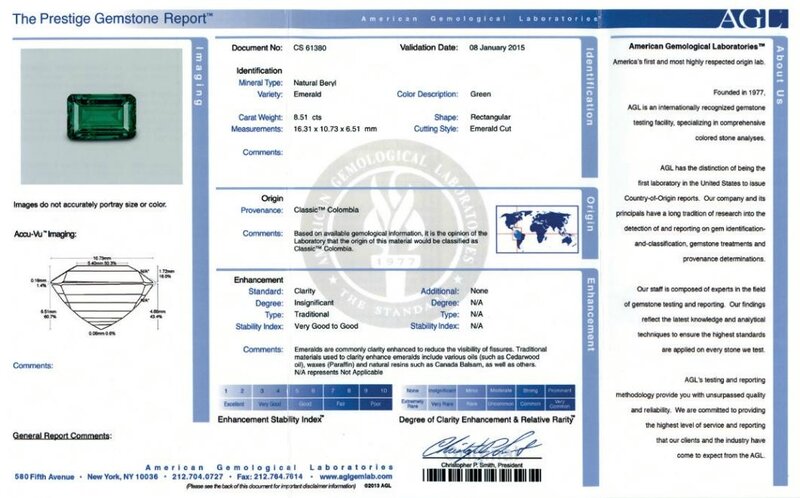This screenshot has height=498, width=800.
Task: Click the 'None' clarity enhancement scale cell
Action: 413,391
